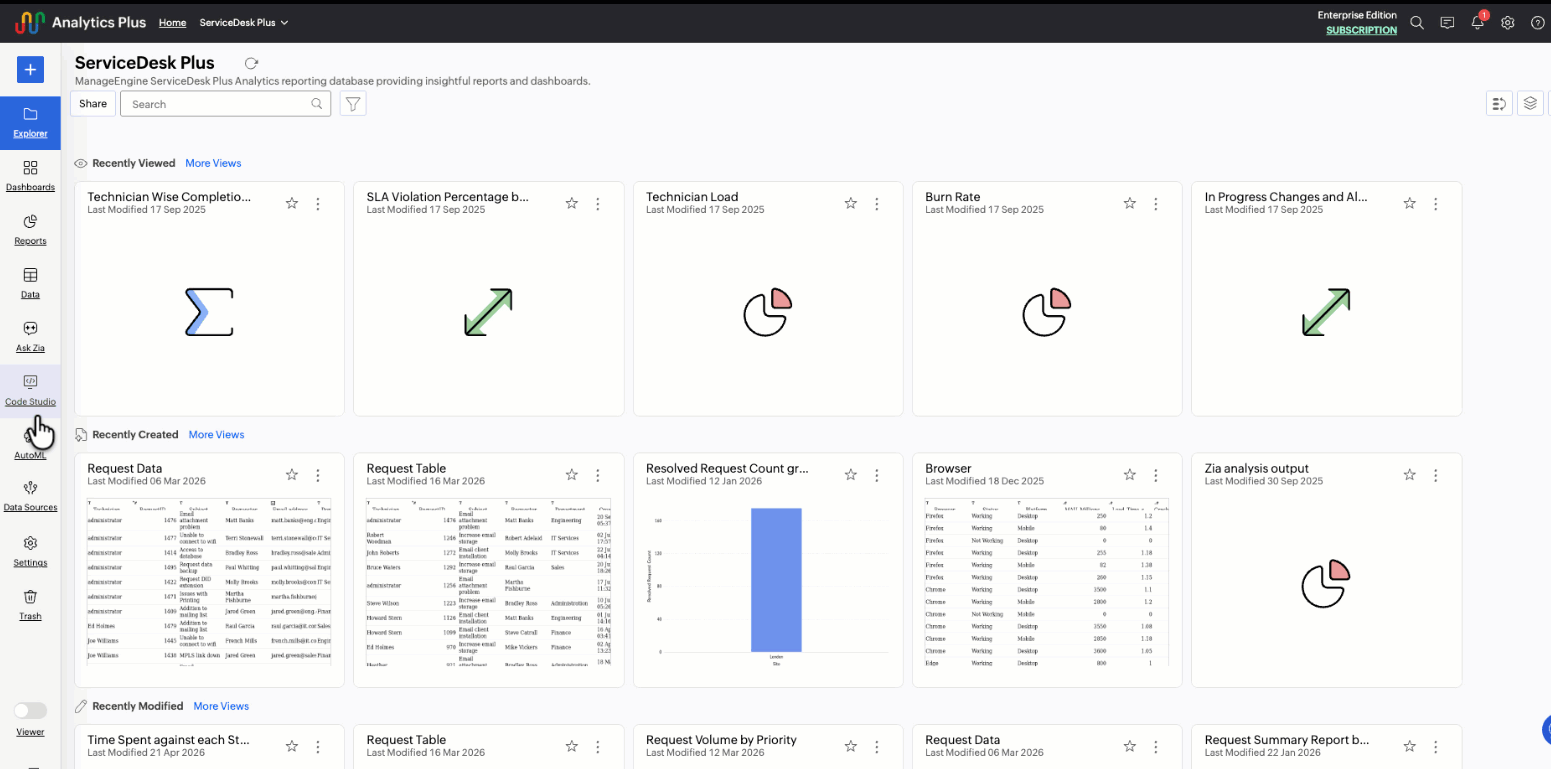Click the blue plus create button
This screenshot has height=769, width=1551.
pos(30,69)
